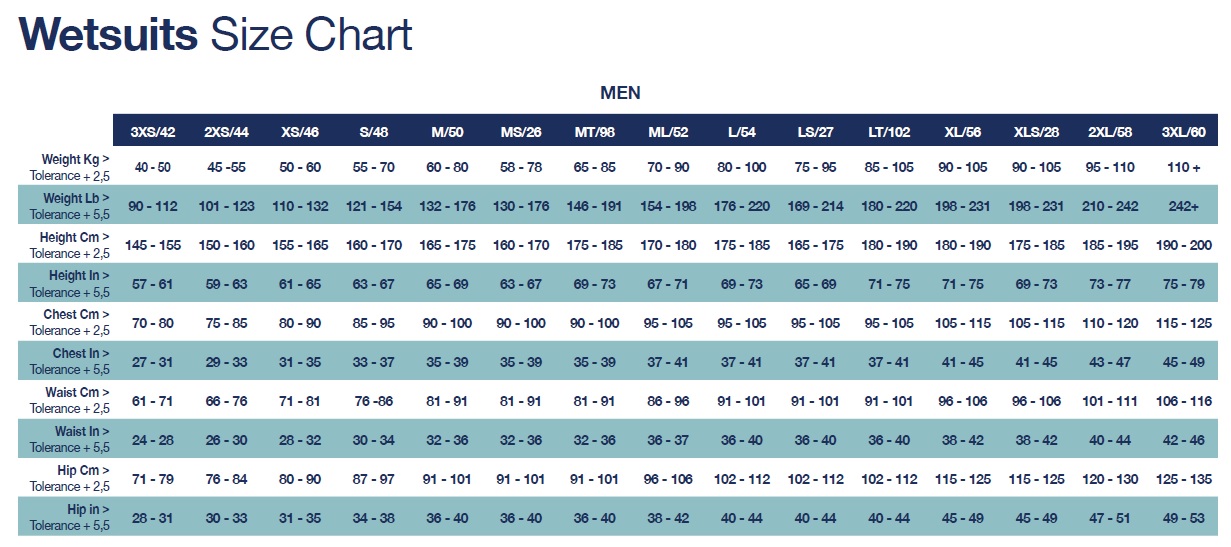Click the 3XL/60 column header

pos(1183,131)
